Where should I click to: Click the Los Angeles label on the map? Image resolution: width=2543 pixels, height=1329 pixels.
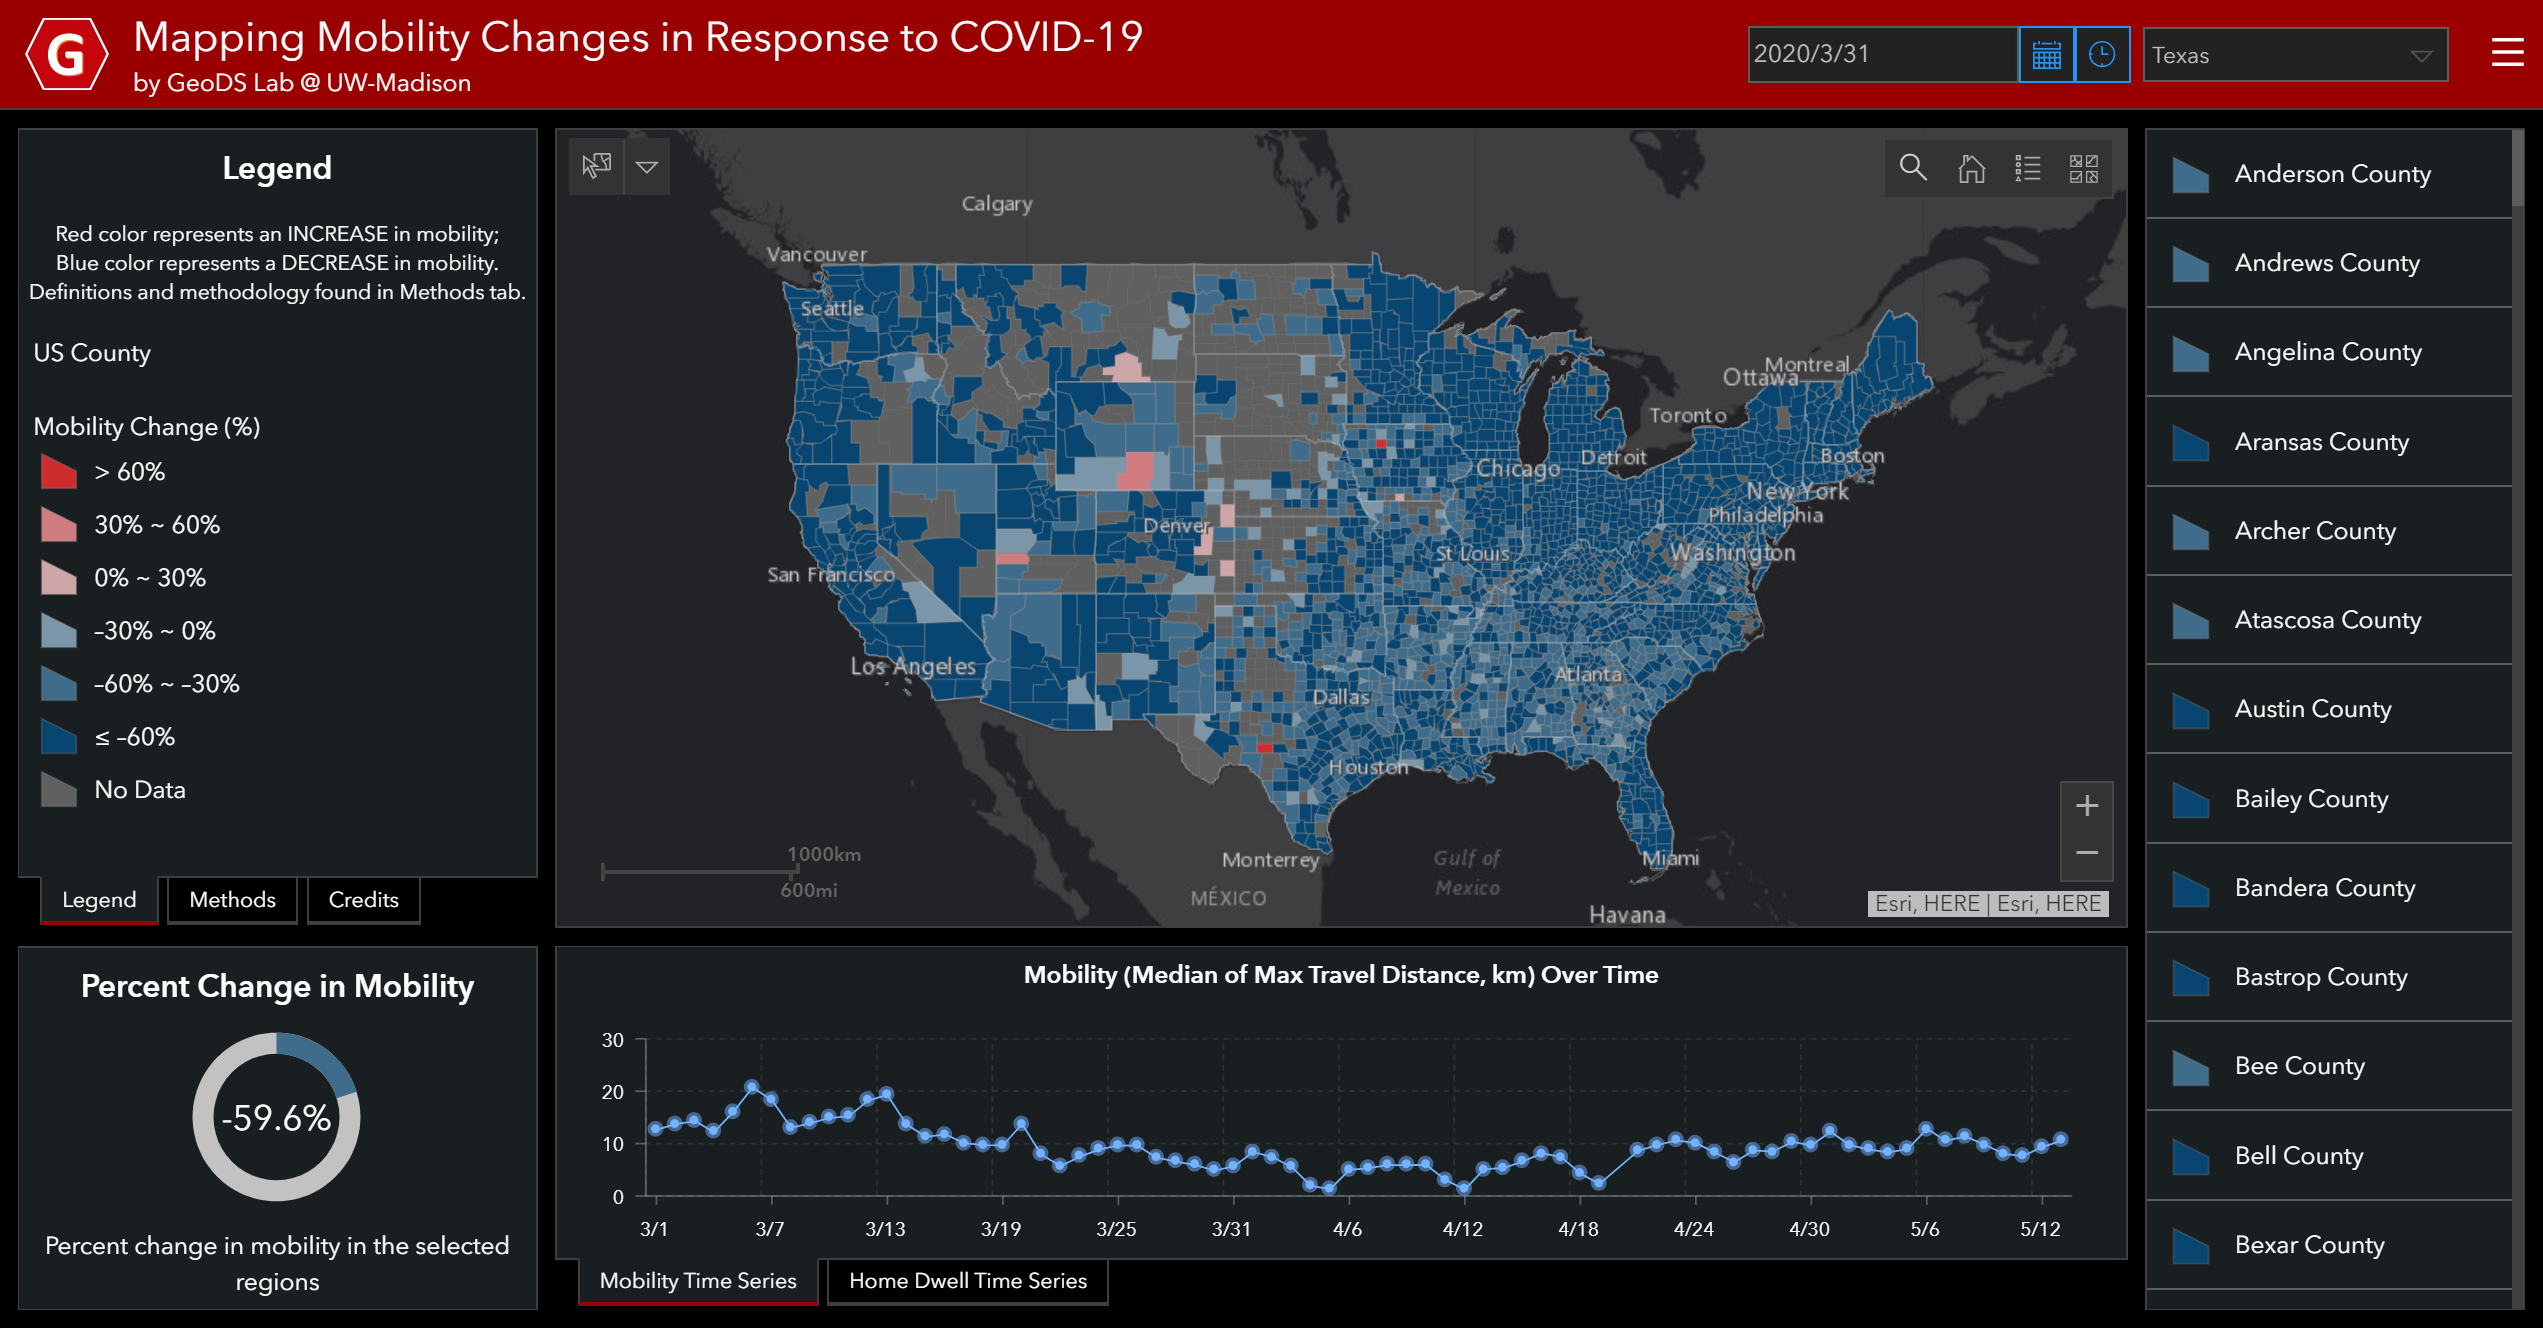pos(913,667)
